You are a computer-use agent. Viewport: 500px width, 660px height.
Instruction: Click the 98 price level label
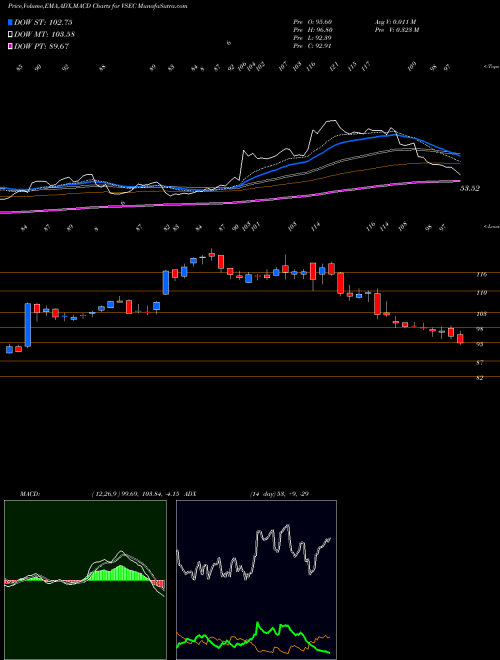[x=480, y=329]
